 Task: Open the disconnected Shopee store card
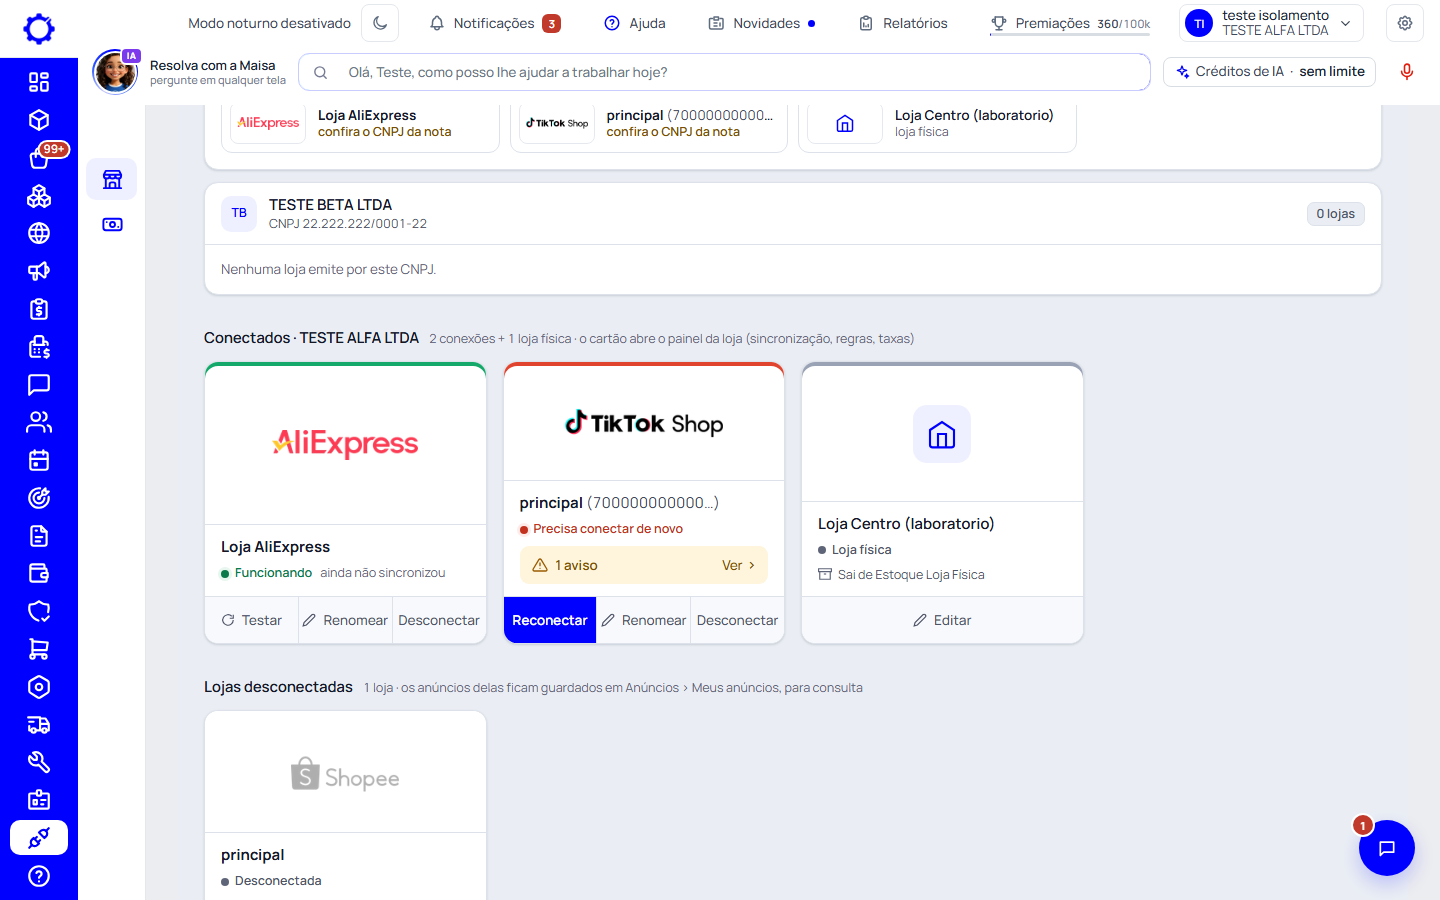pos(346,805)
